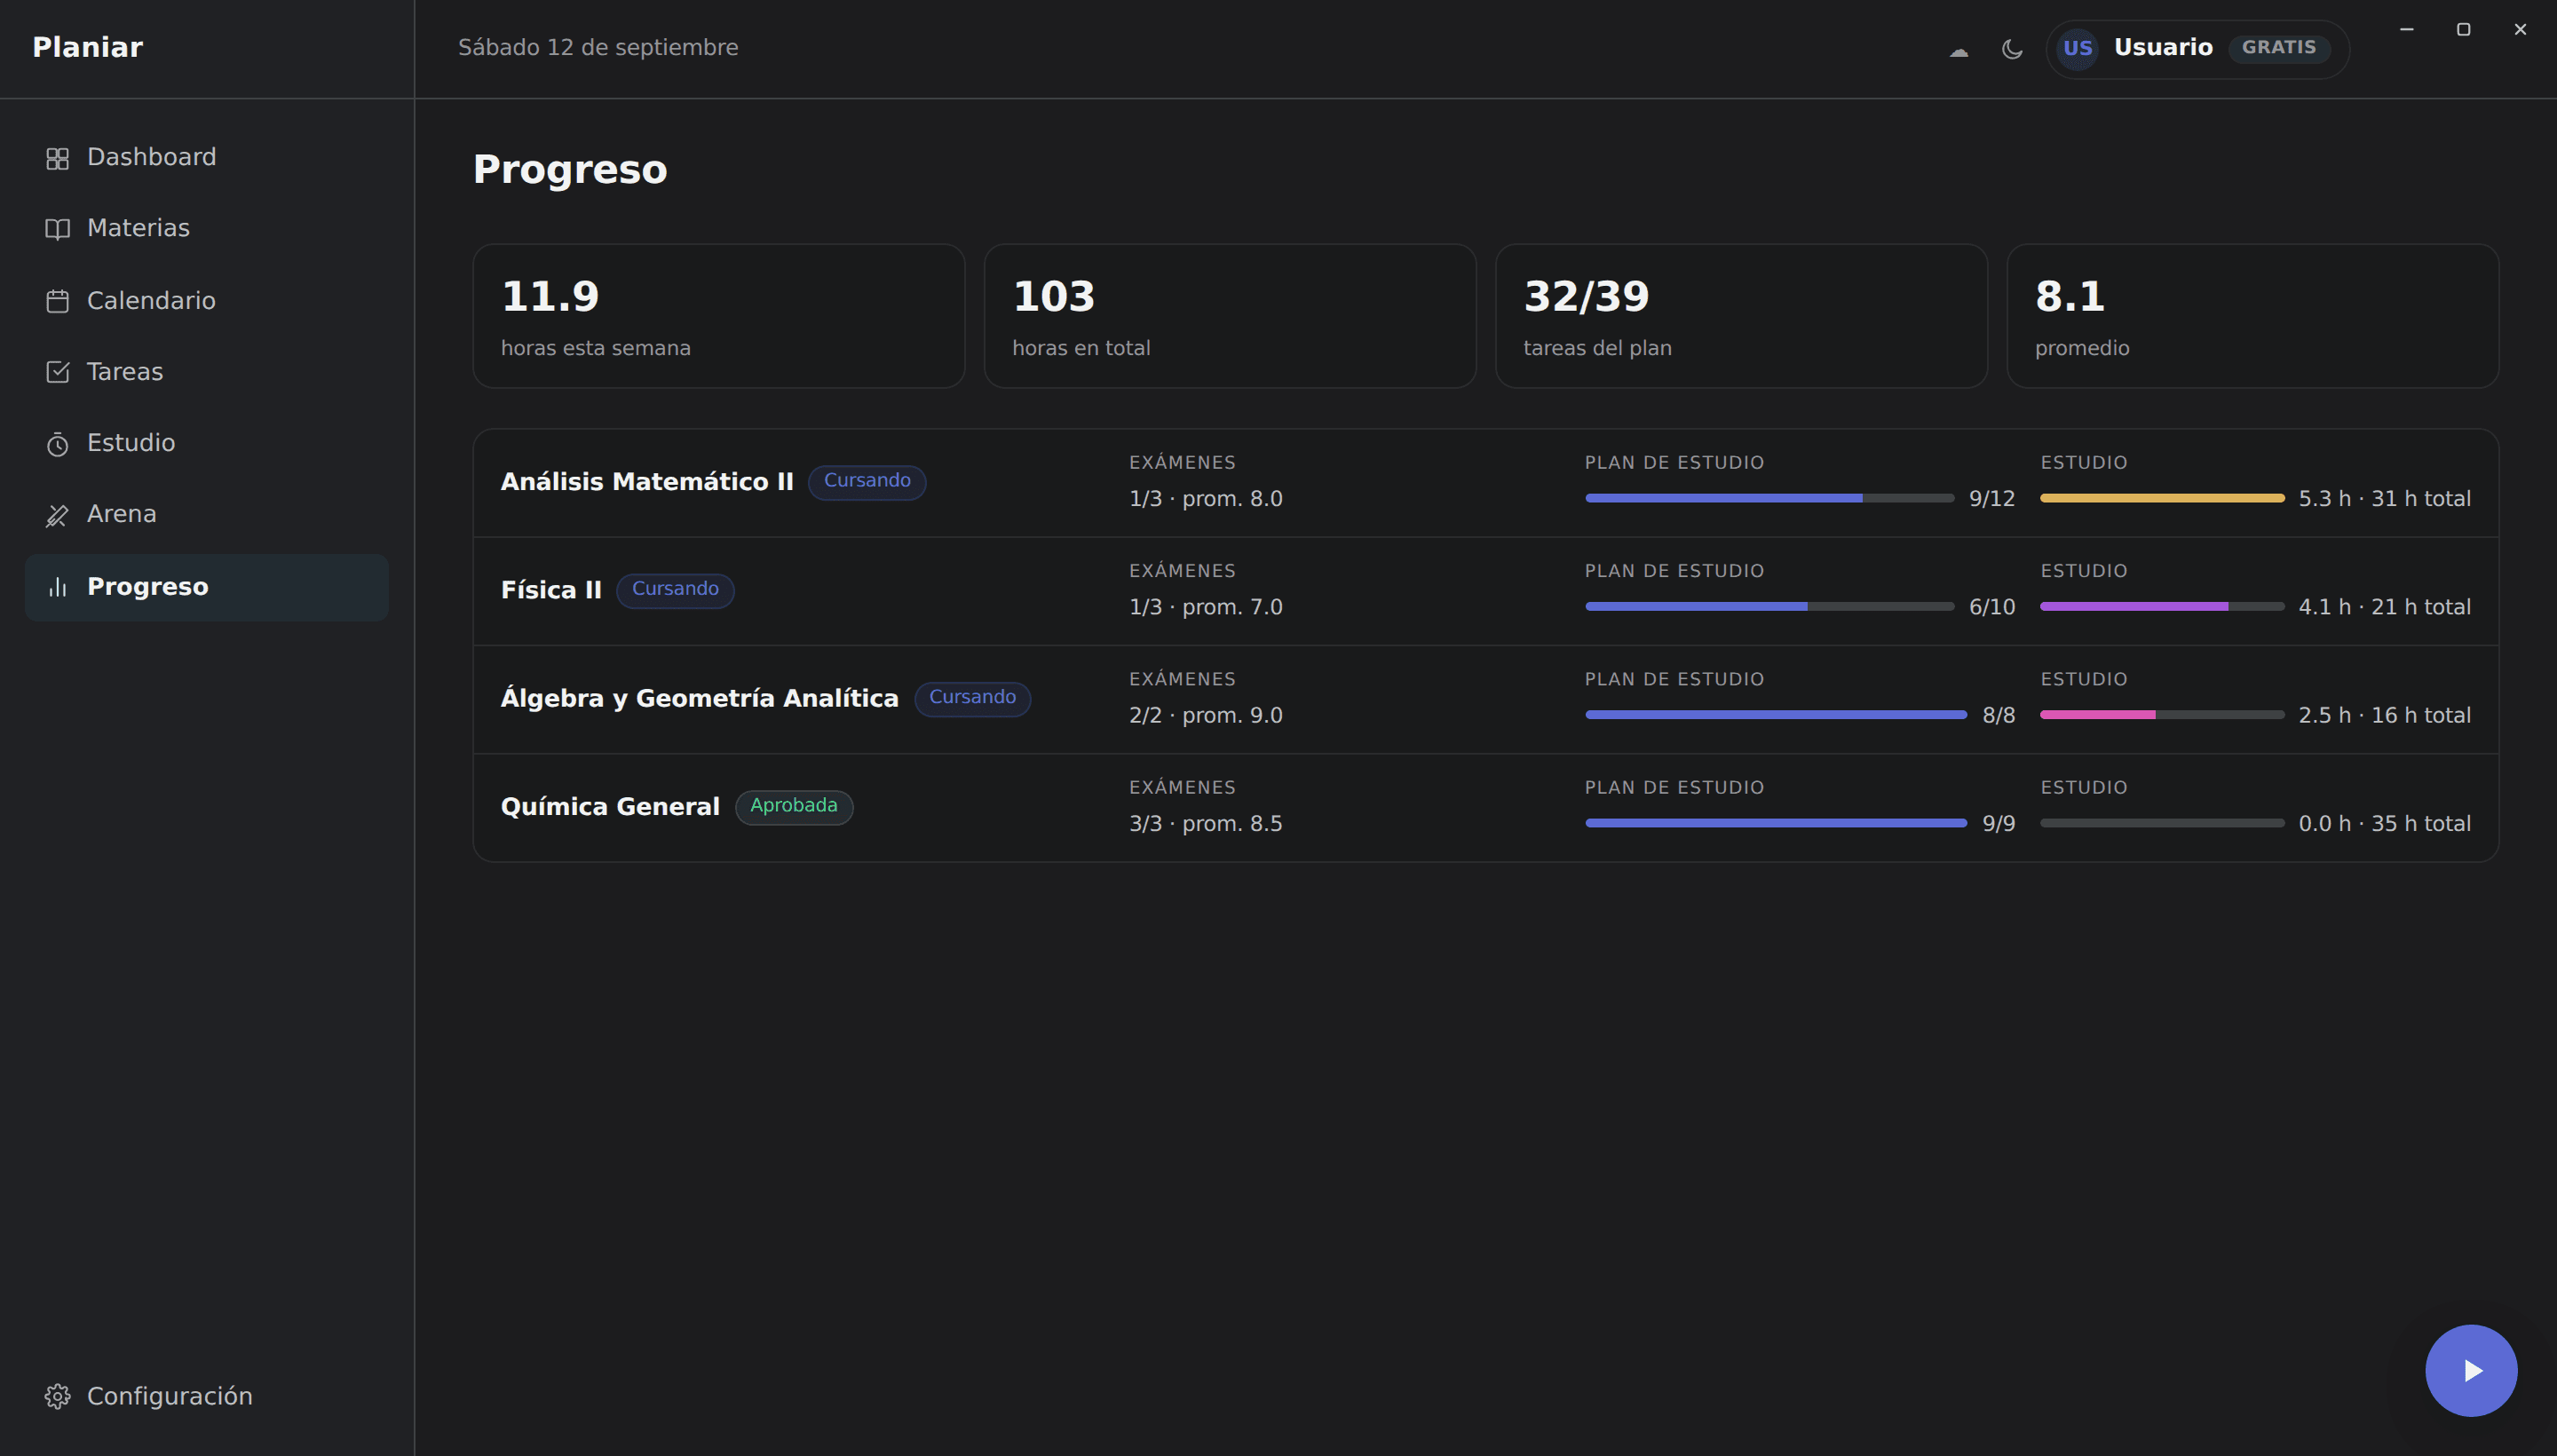Image resolution: width=2557 pixels, height=1456 pixels.
Task: Toggle dark mode with moon icon
Action: (2012, 49)
